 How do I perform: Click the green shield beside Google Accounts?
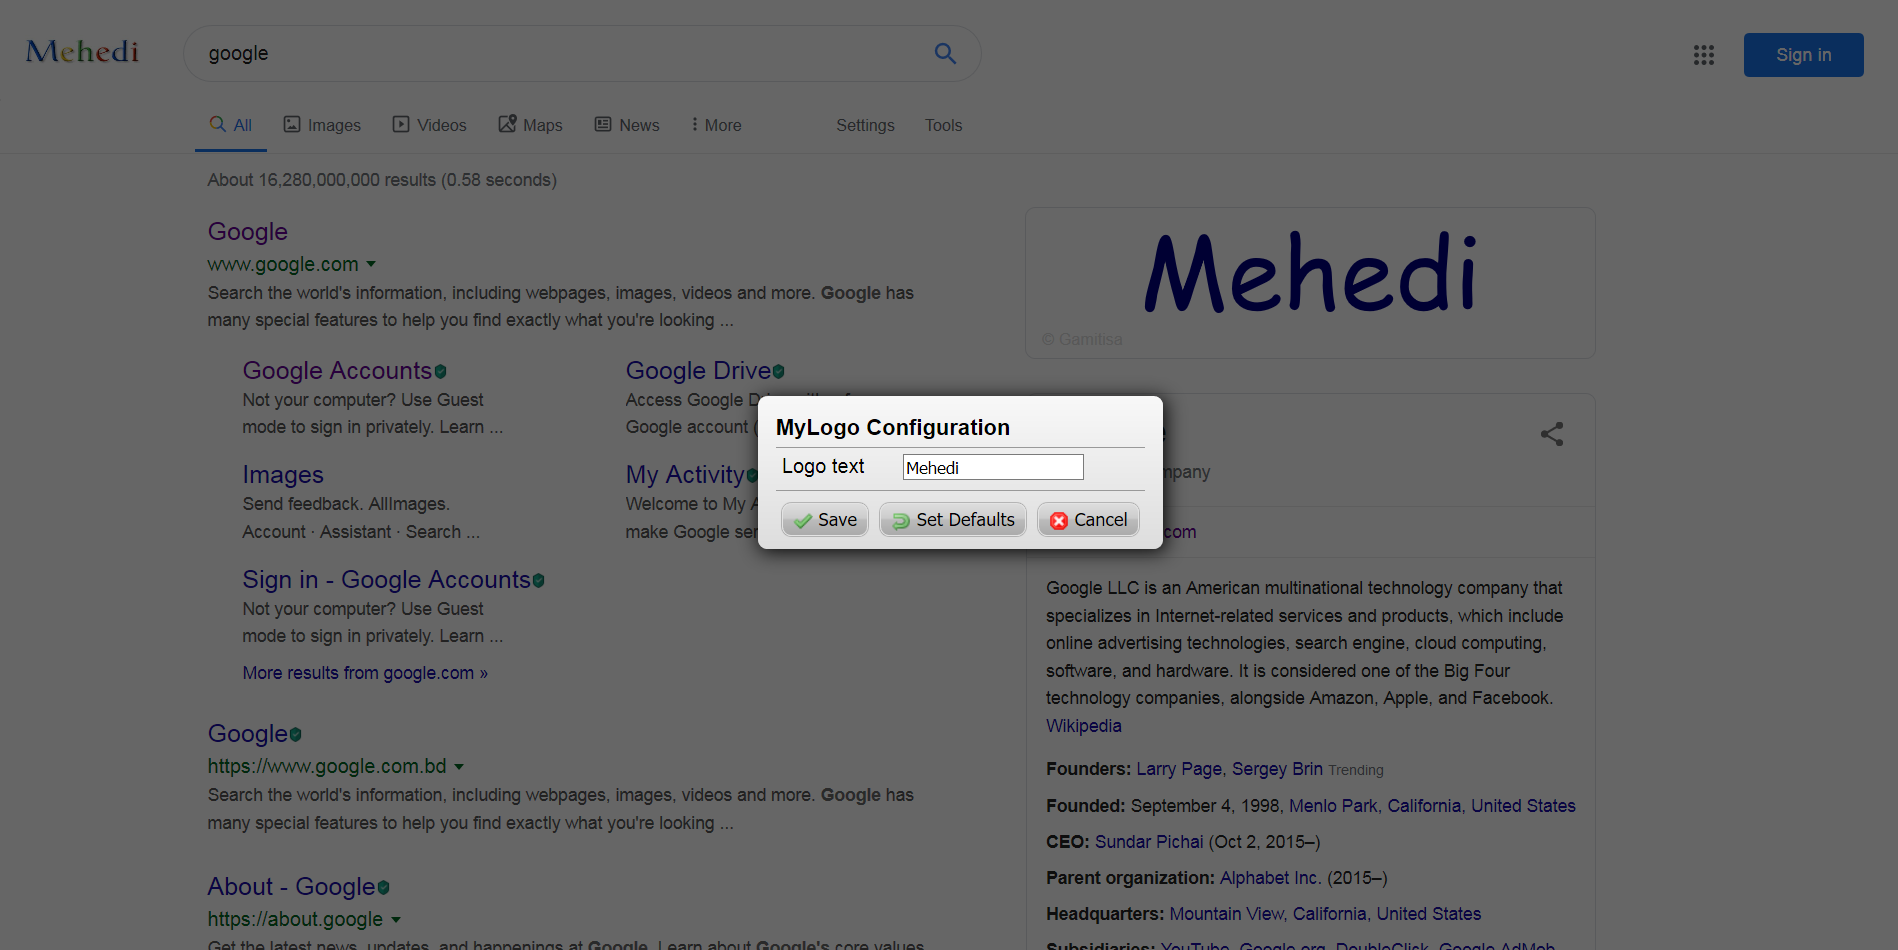click(440, 372)
